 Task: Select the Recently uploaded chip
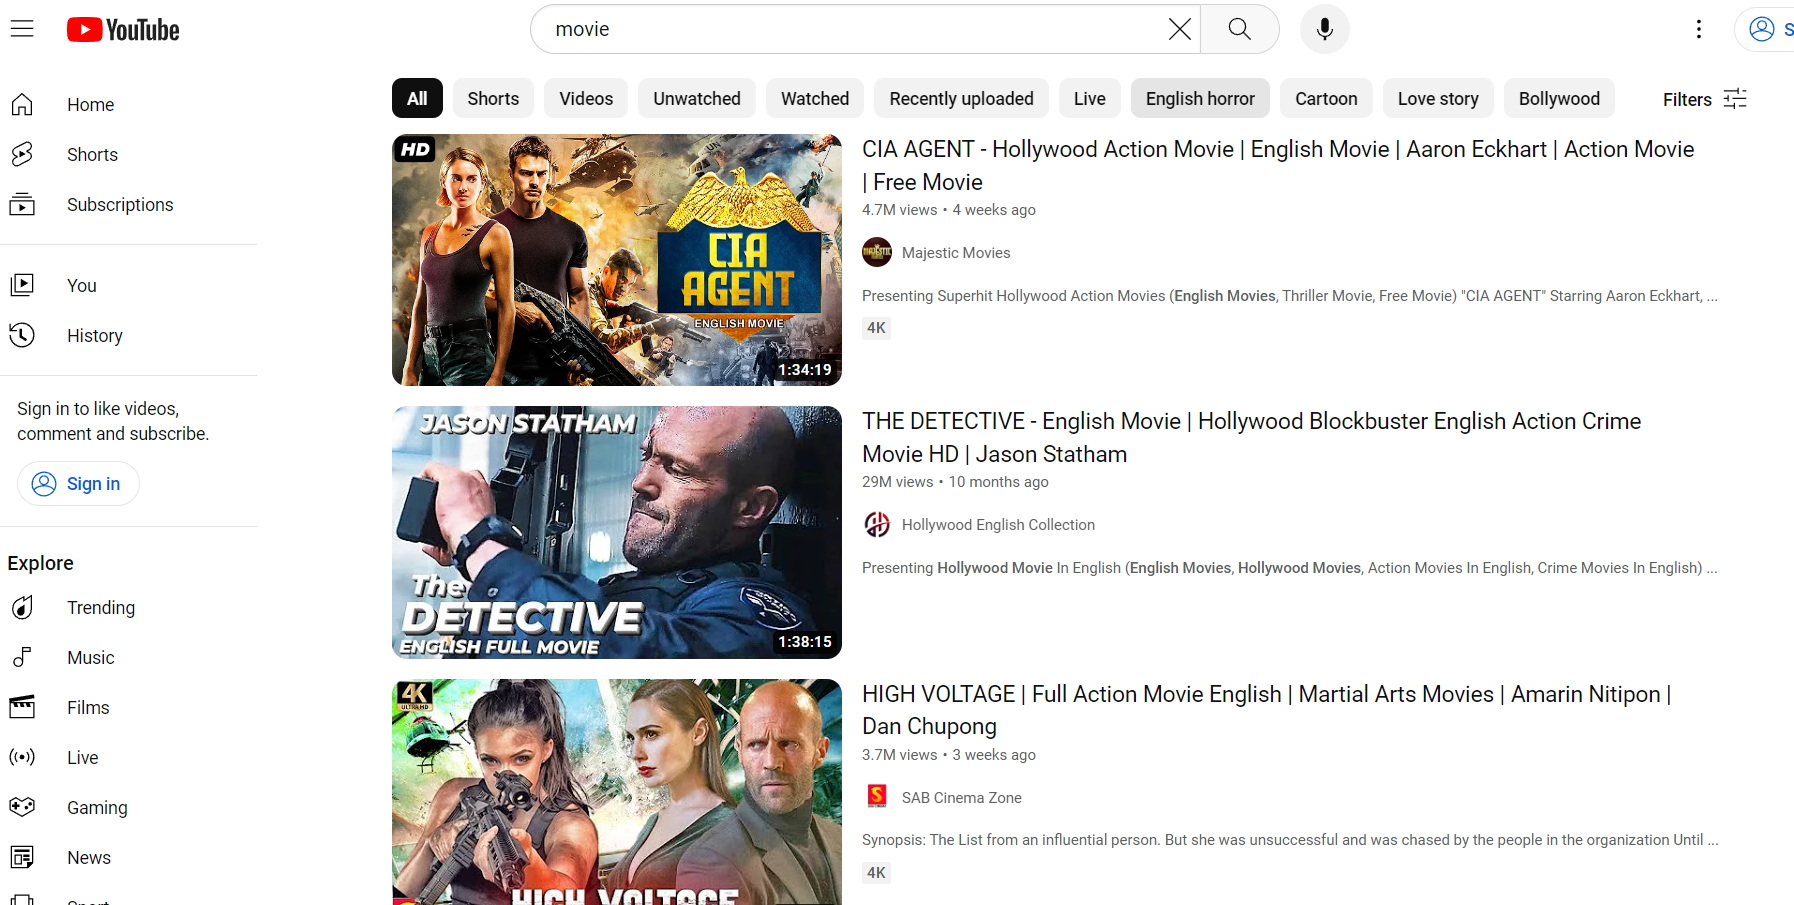961,98
